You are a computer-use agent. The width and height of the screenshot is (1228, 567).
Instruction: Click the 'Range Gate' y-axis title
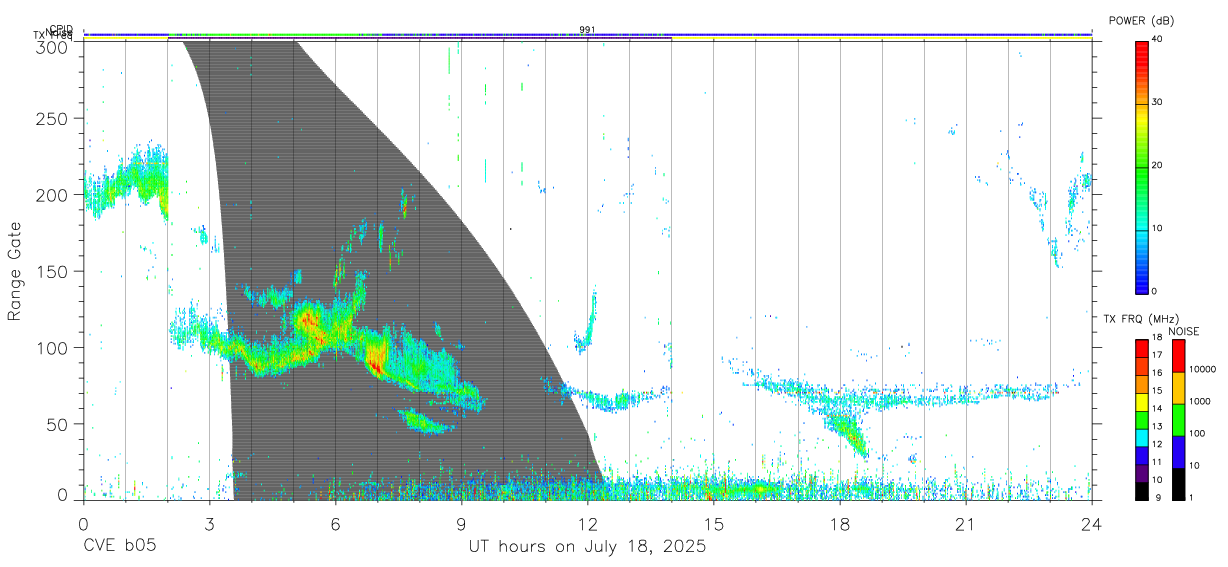coord(15,271)
